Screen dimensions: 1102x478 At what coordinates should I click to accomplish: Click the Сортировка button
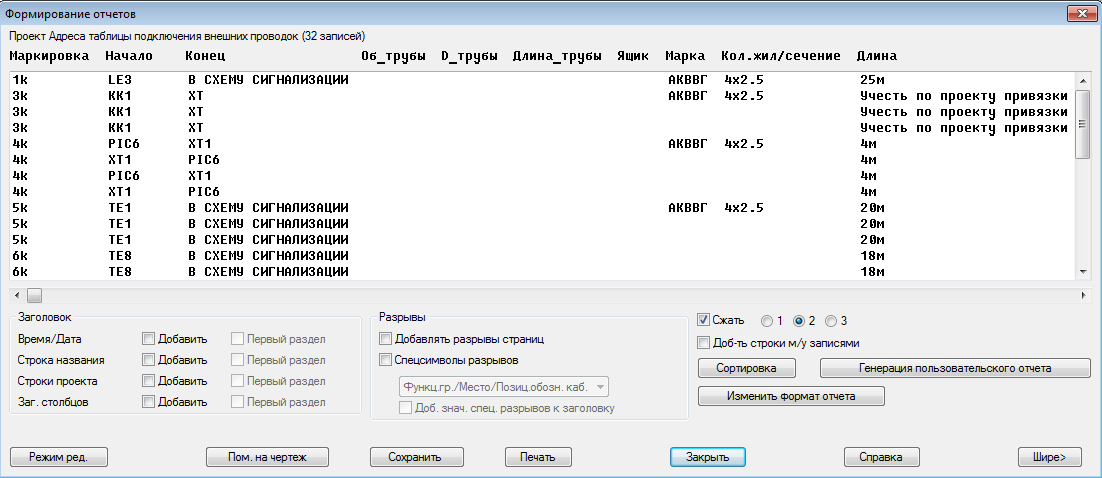tap(747, 369)
